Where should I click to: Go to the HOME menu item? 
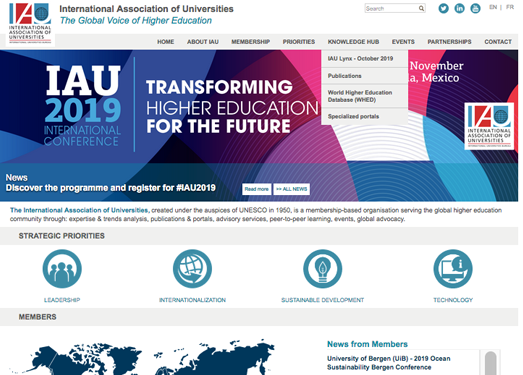point(165,42)
